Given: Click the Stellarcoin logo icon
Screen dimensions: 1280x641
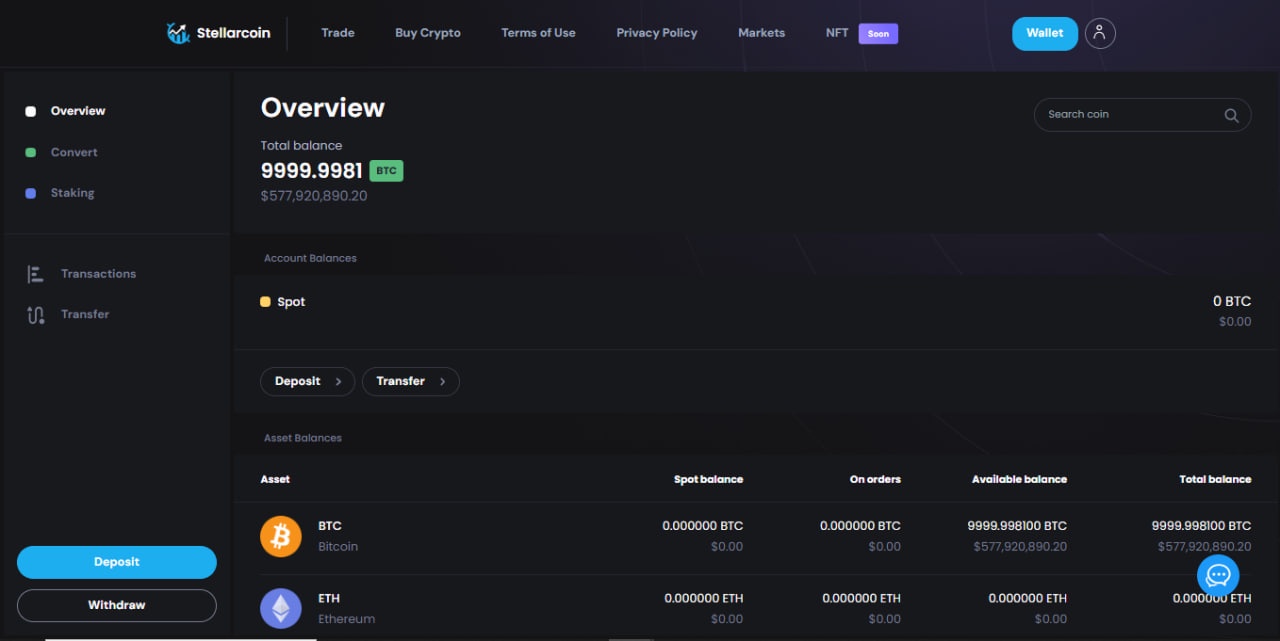Looking at the screenshot, I should [178, 33].
